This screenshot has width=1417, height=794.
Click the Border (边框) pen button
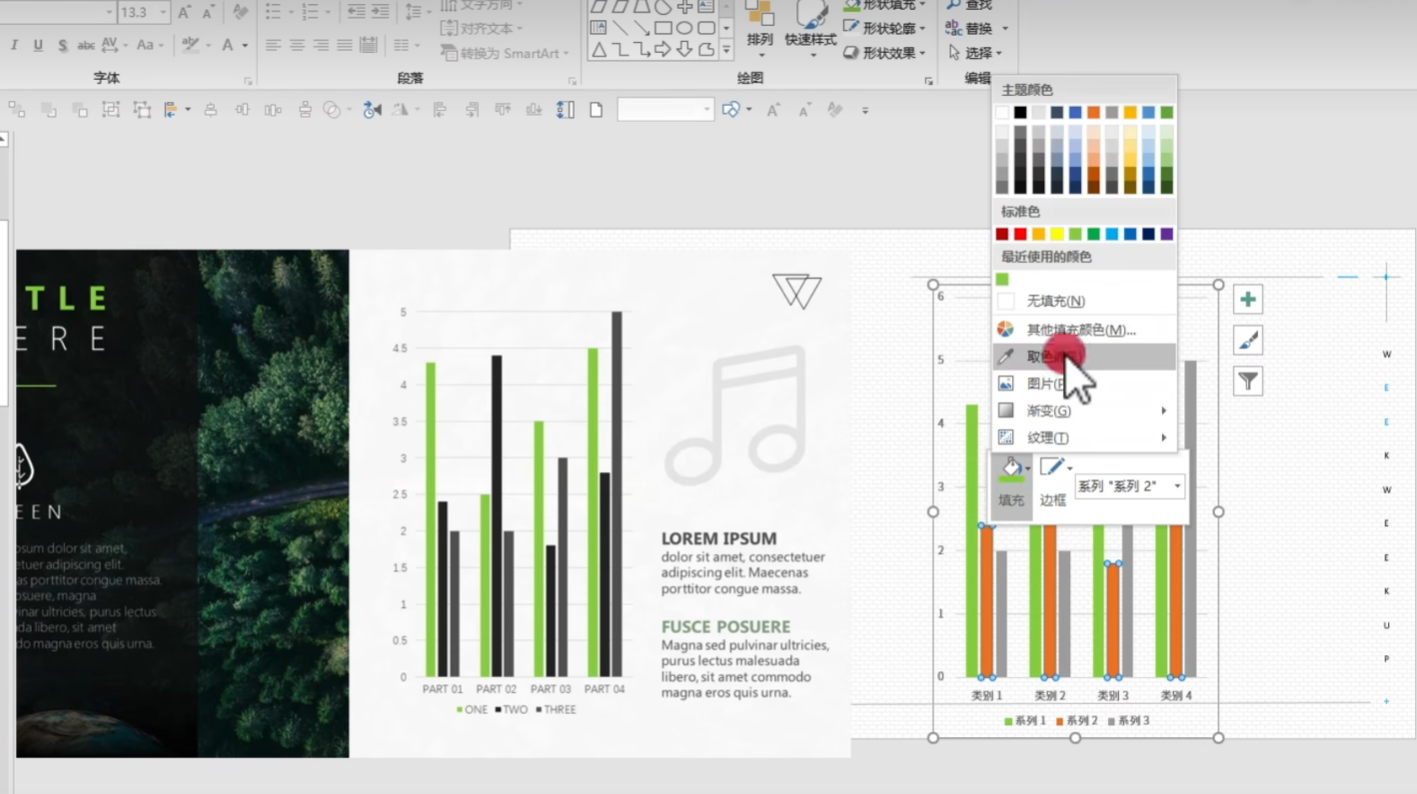pos(1053,481)
